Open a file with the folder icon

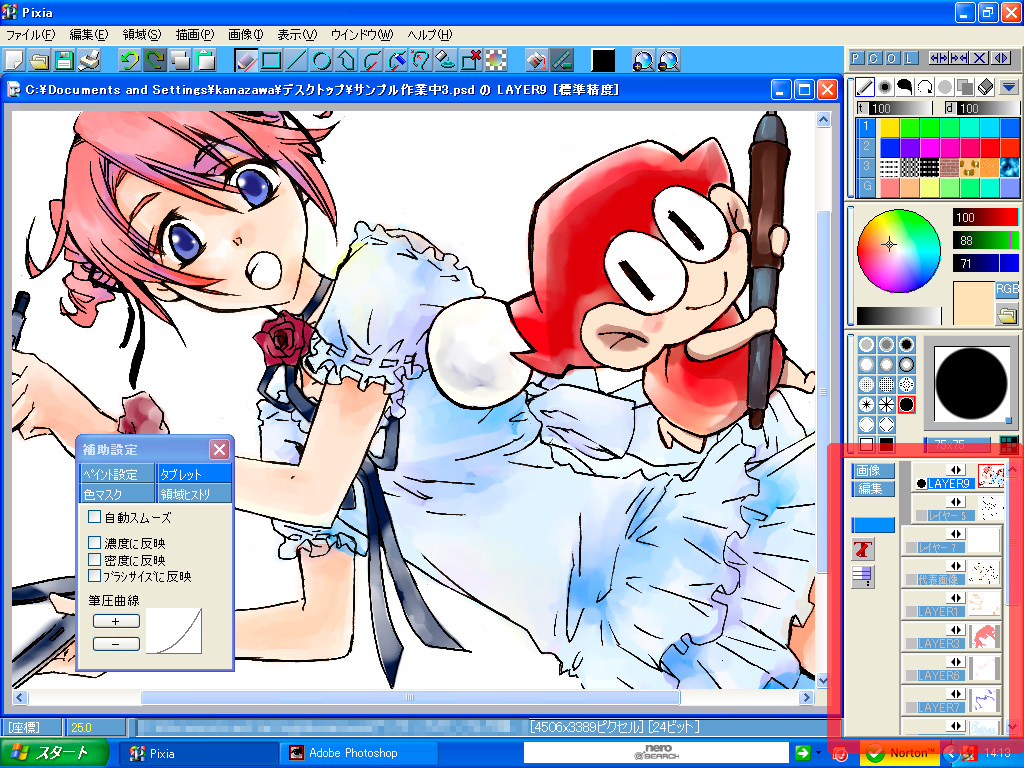coord(39,61)
